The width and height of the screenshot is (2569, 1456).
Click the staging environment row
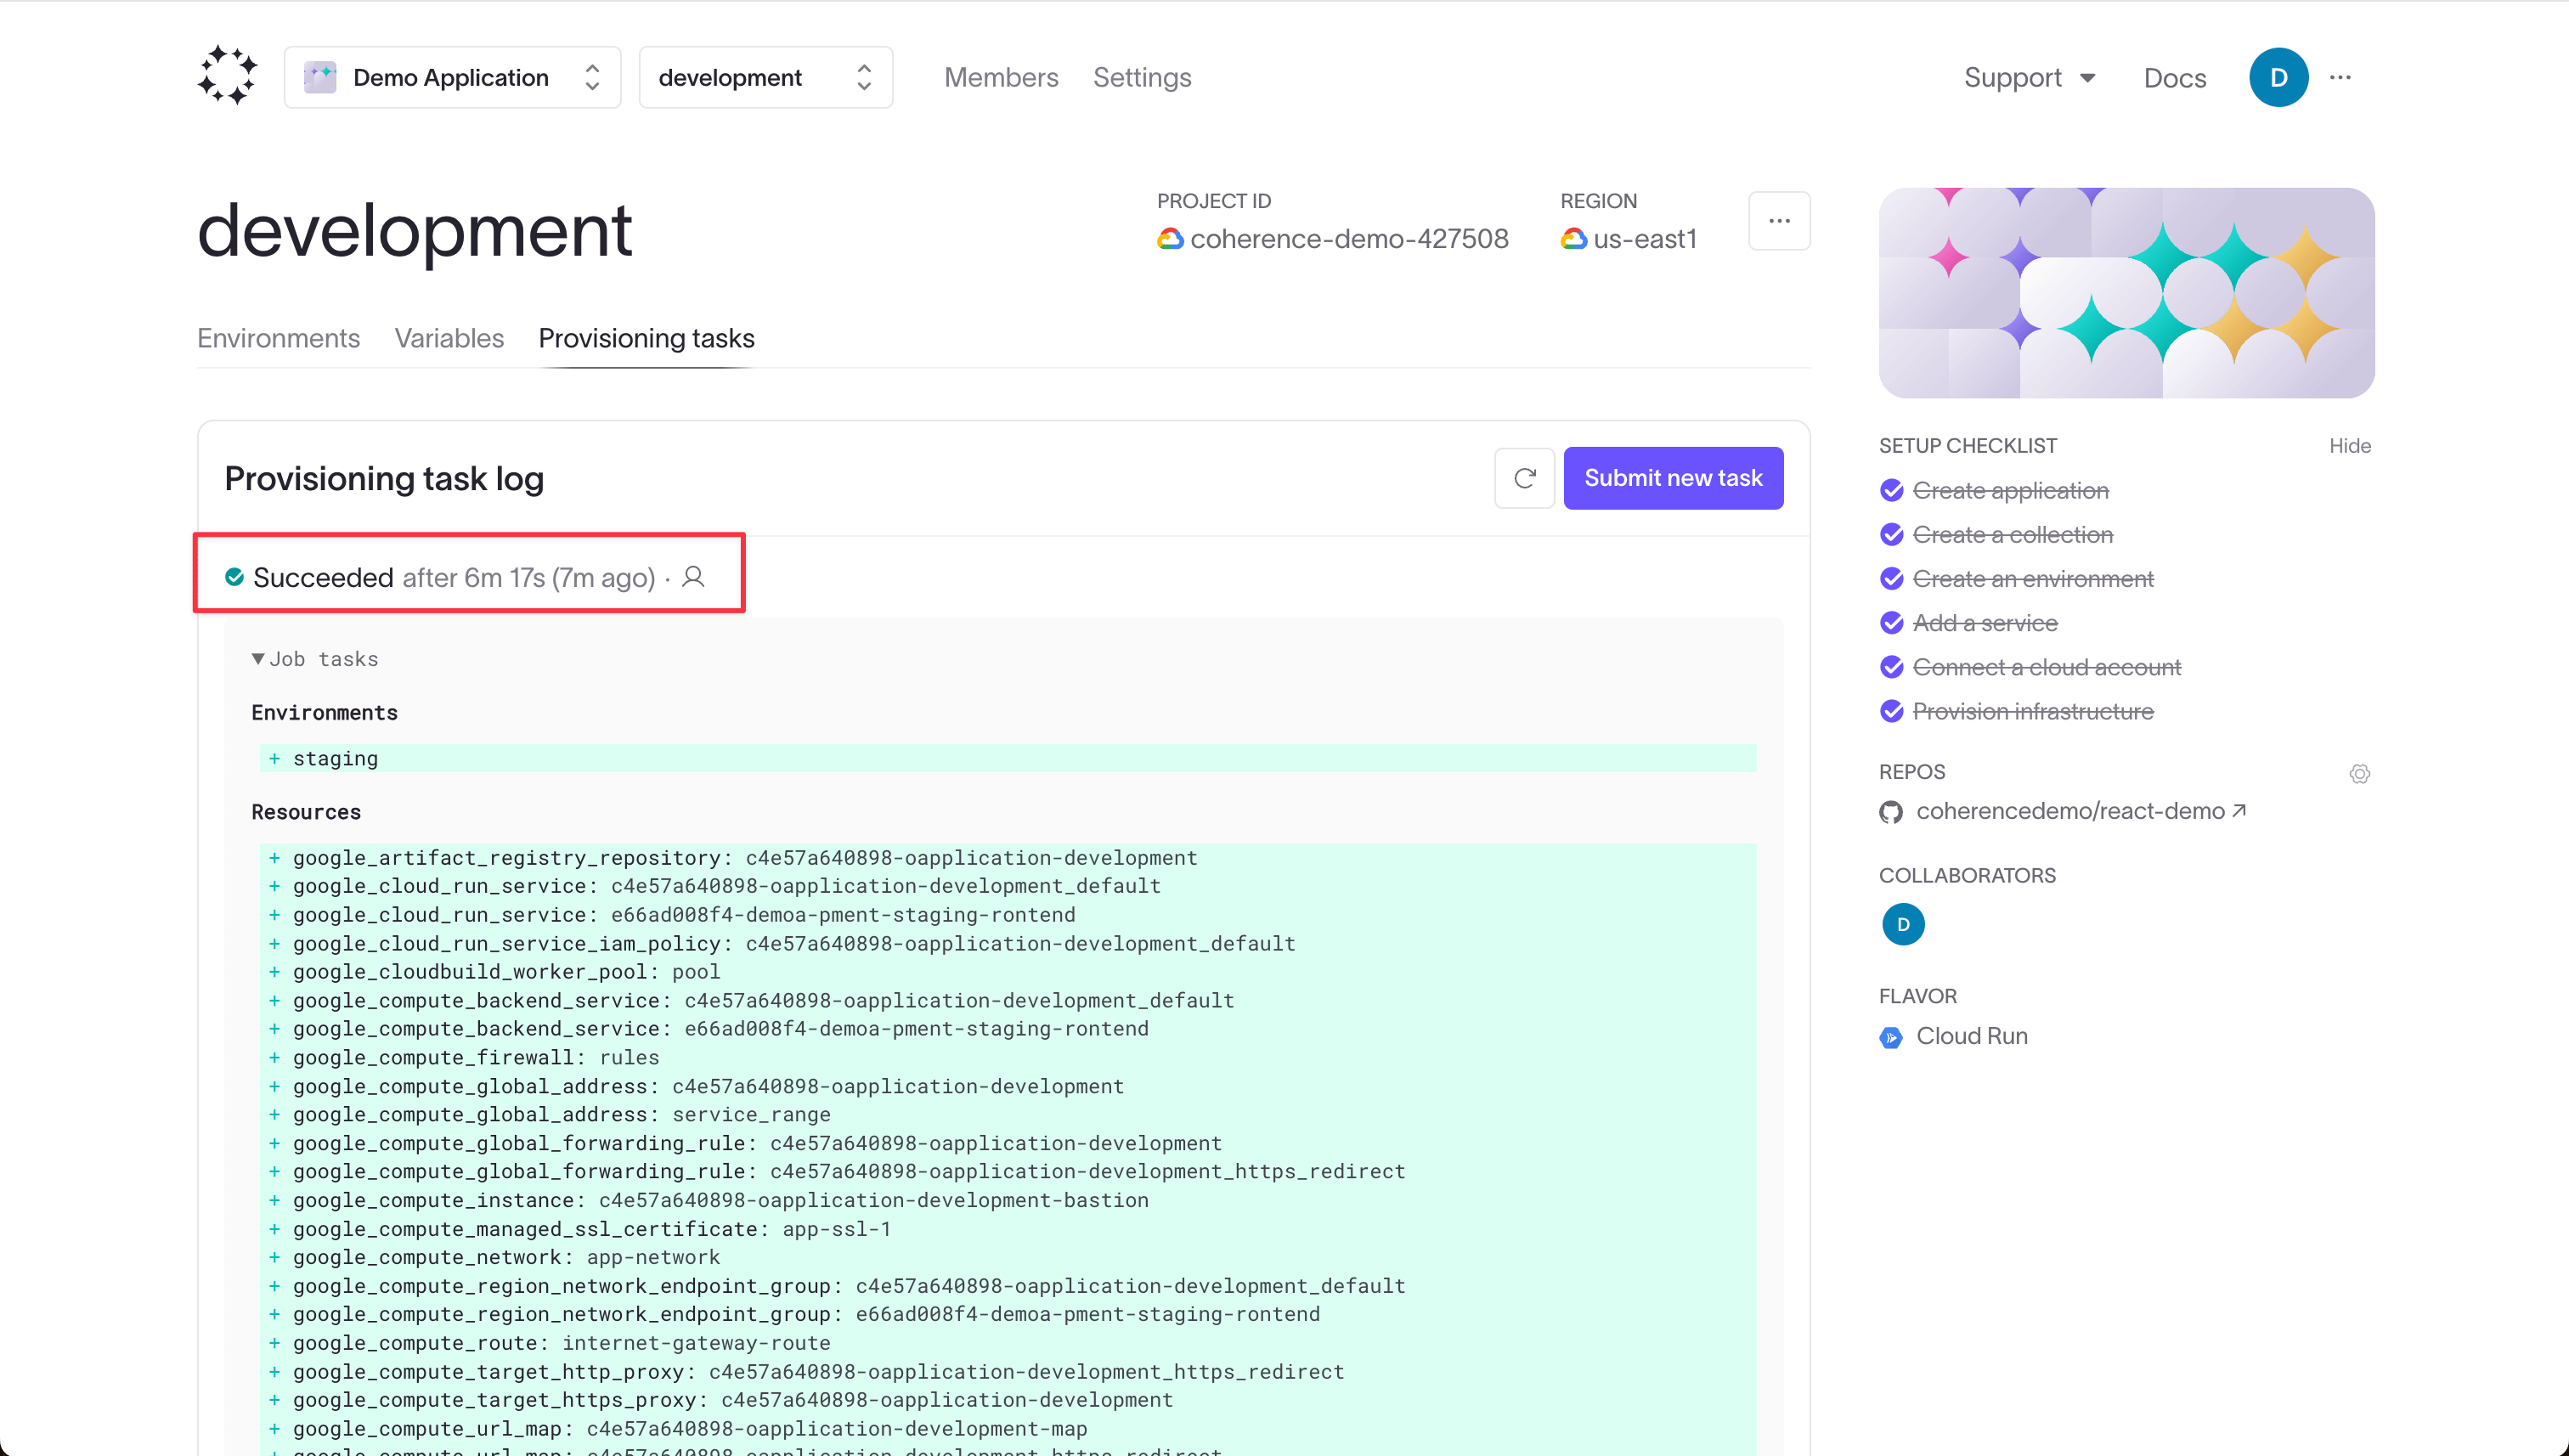(x=1007, y=758)
